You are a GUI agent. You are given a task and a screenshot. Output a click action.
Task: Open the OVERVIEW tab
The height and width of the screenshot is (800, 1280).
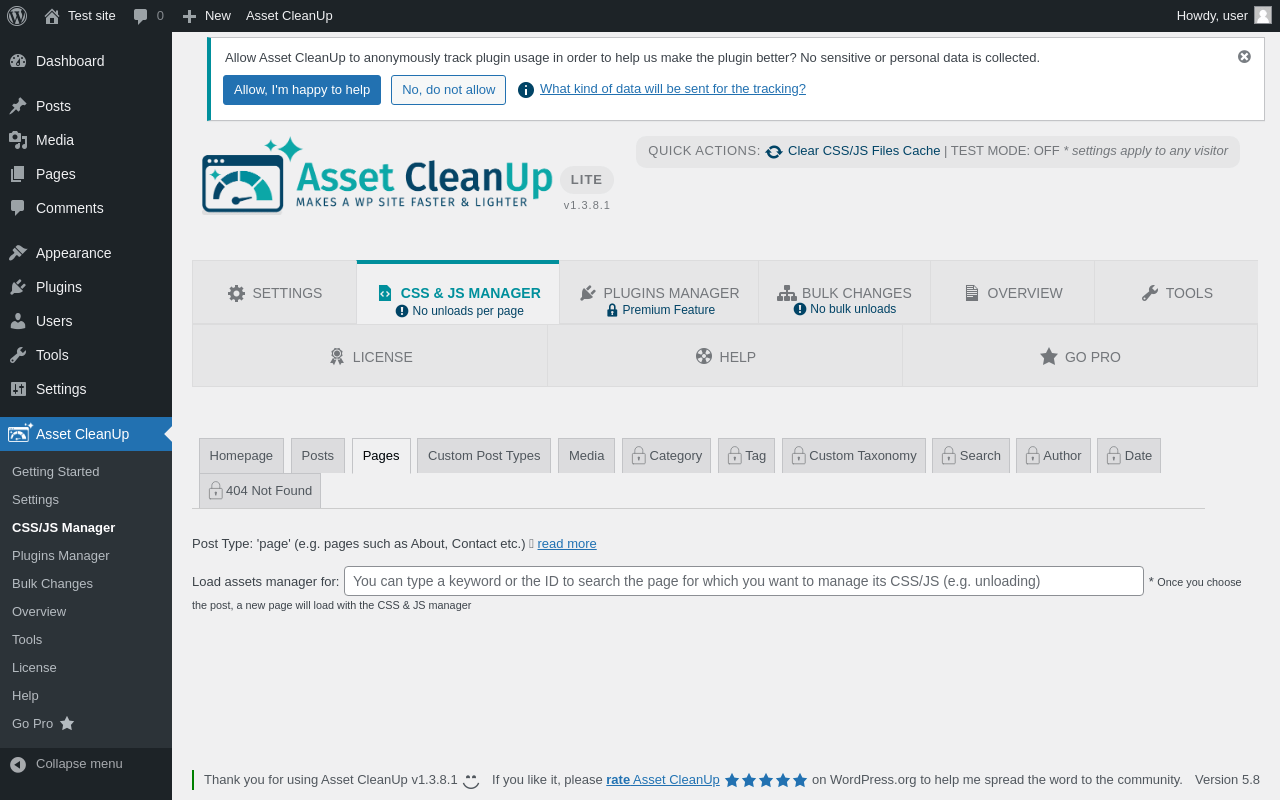click(1012, 293)
